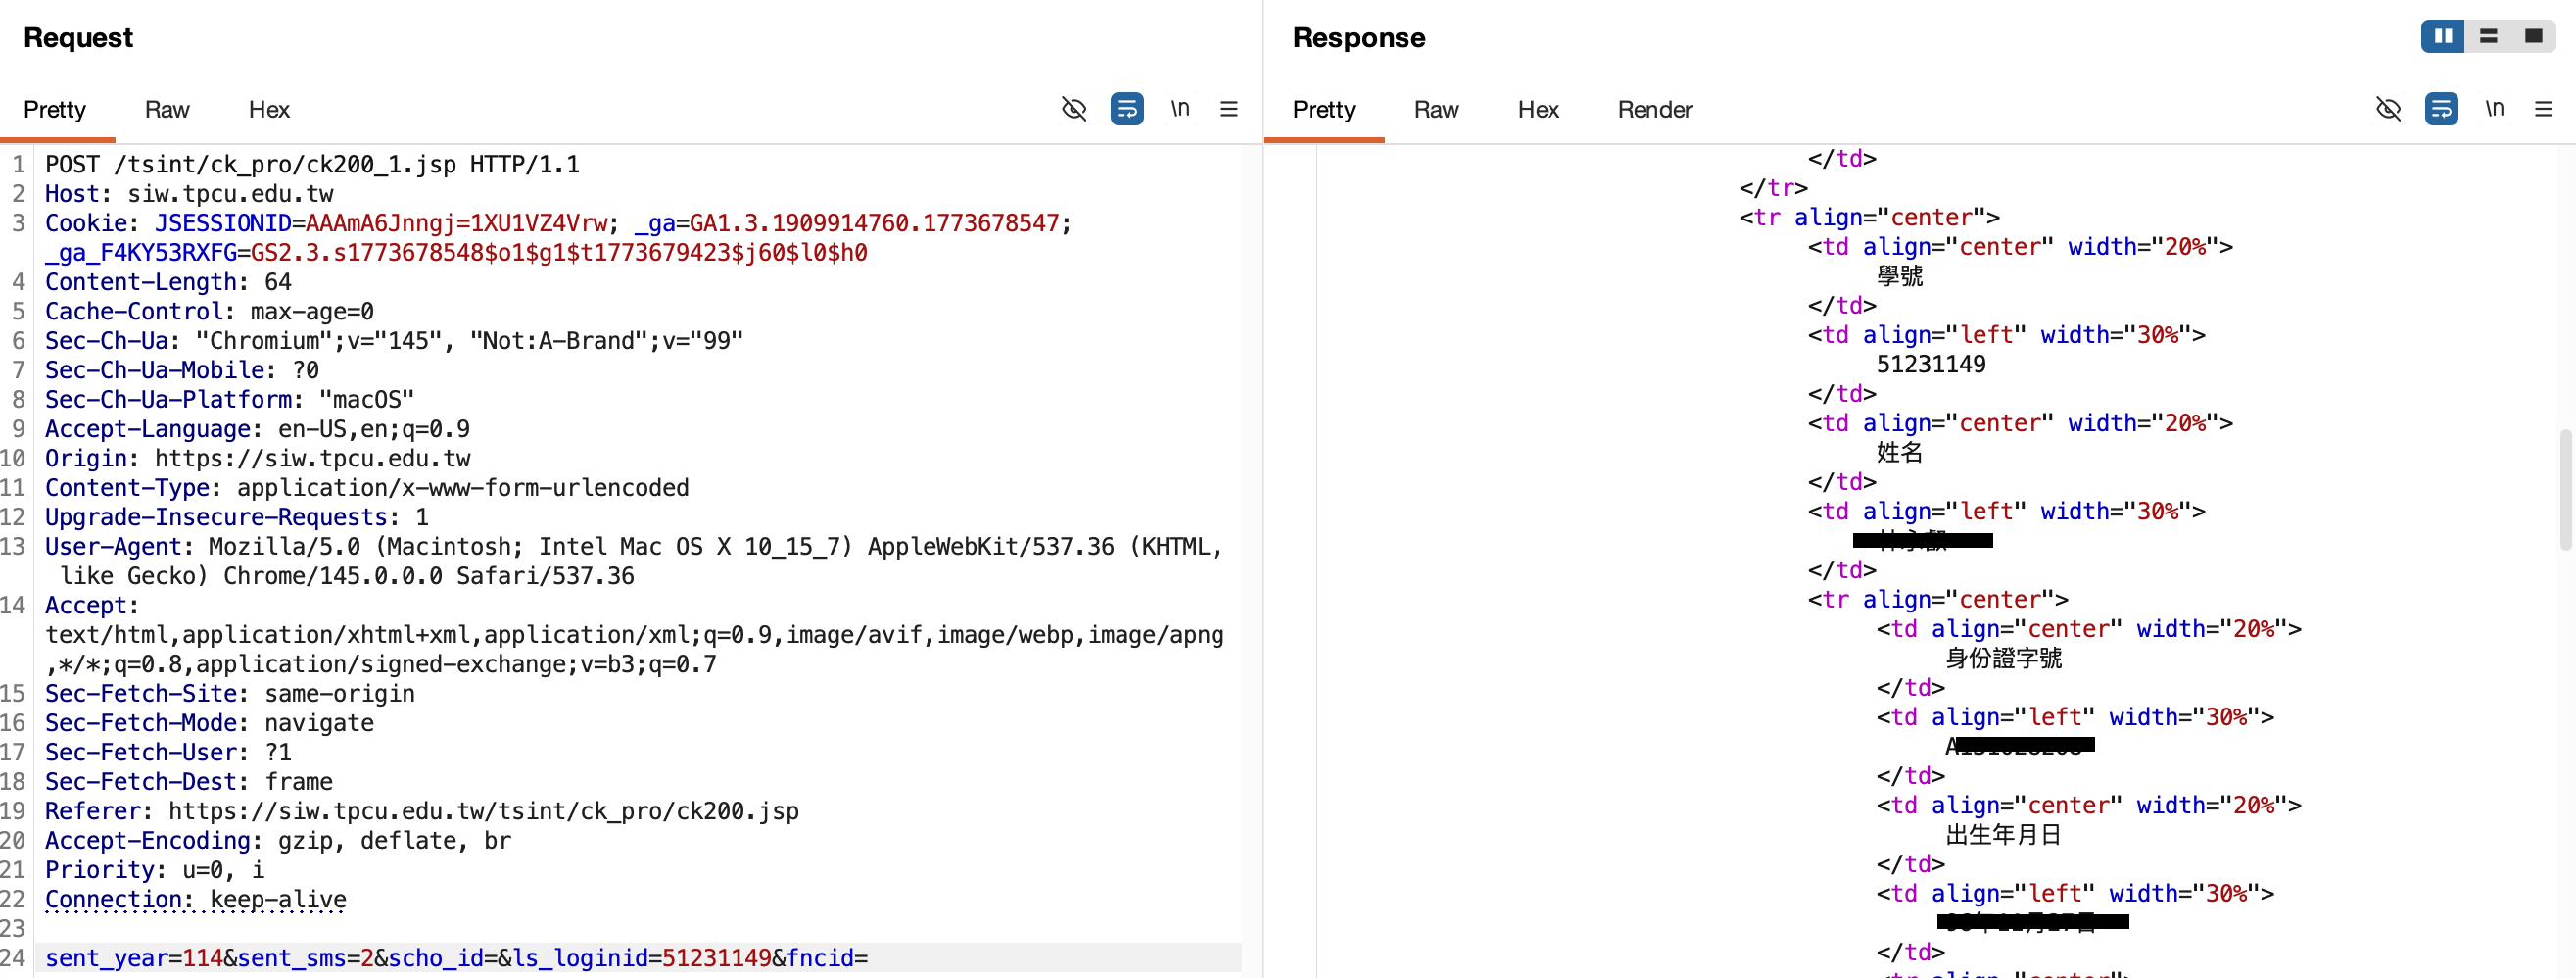This screenshot has width=2576, height=978.
Task: Click the Response vertical scrollbar thumb
Action: click(2564, 490)
